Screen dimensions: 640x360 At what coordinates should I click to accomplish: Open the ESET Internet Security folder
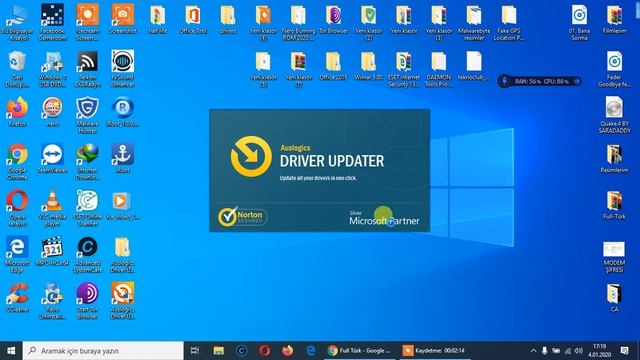click(404, 69)
